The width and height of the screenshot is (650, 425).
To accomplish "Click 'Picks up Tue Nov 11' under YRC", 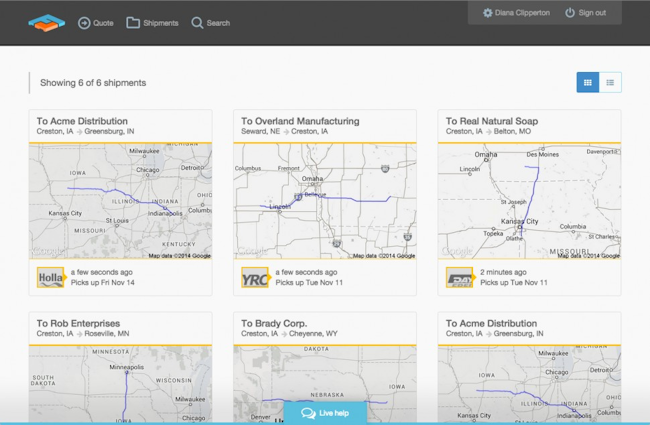I will tap(309, 282).
